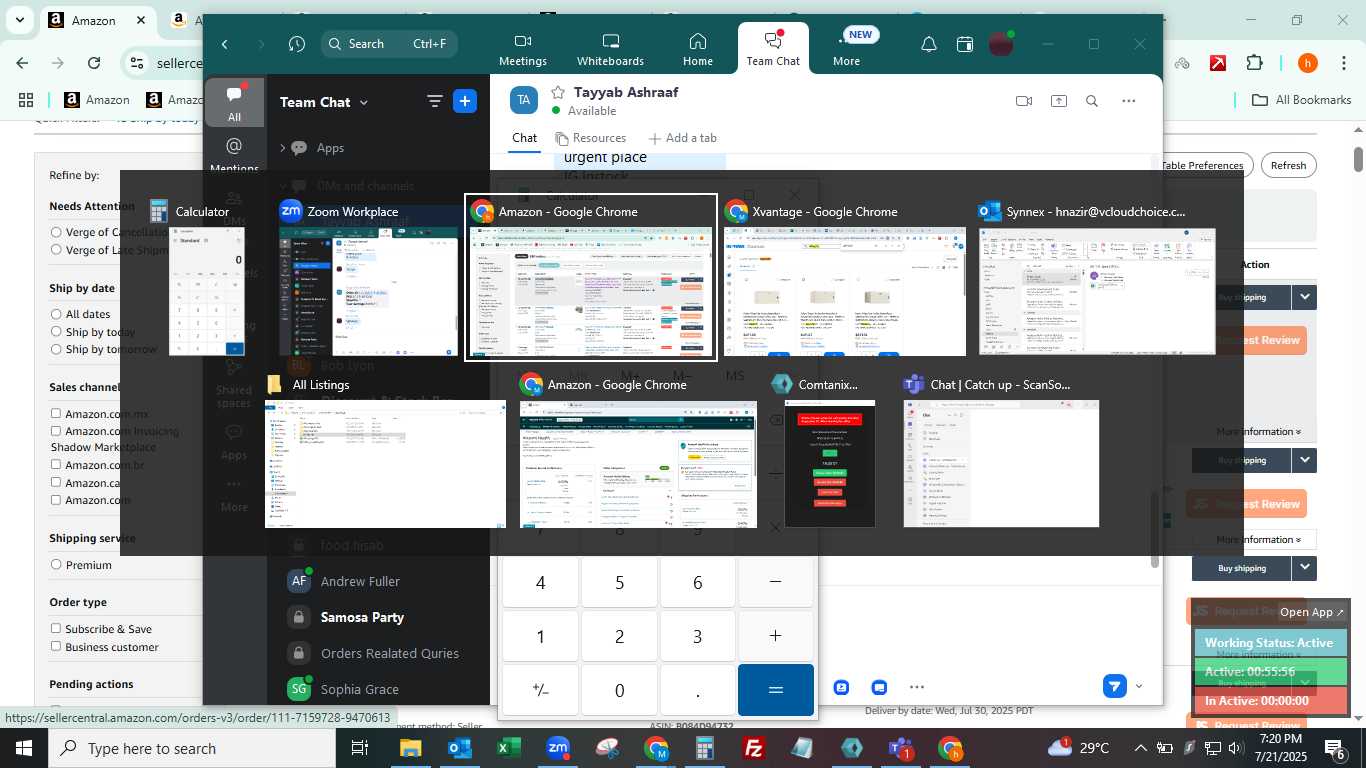Screen dimensions: 1366x768
Task: Open Zoom history clock icon
Action: [x=296, y=44]
